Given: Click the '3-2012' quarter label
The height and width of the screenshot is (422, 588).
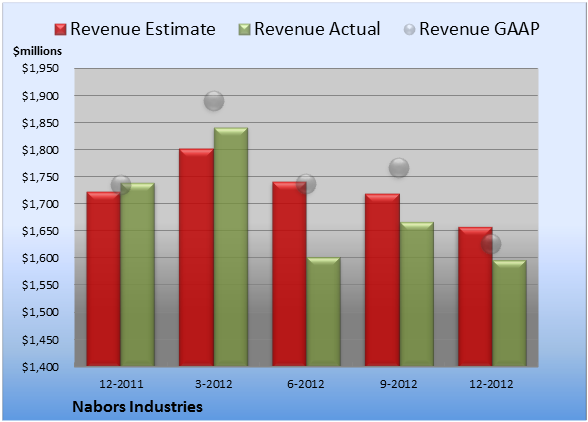Looking at the screenshot, I should [x=214, y=384].
